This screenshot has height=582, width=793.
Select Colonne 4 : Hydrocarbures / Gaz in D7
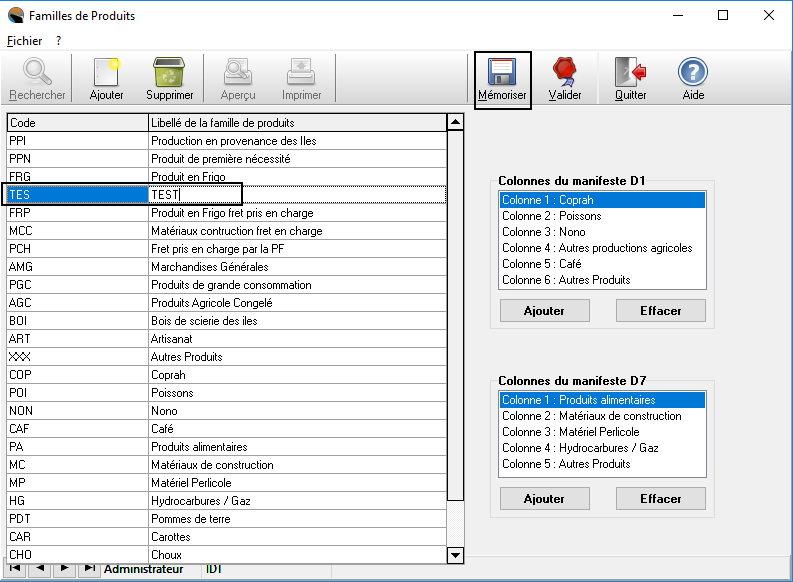click(579, 448)
